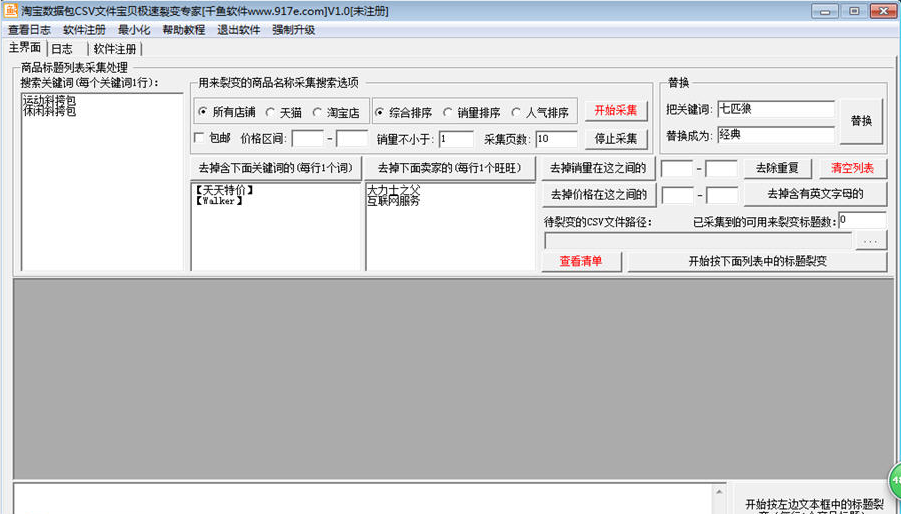Switch to the 日志 tab
This screenshot has height=514, width=902.
click(x=62, y=48)
